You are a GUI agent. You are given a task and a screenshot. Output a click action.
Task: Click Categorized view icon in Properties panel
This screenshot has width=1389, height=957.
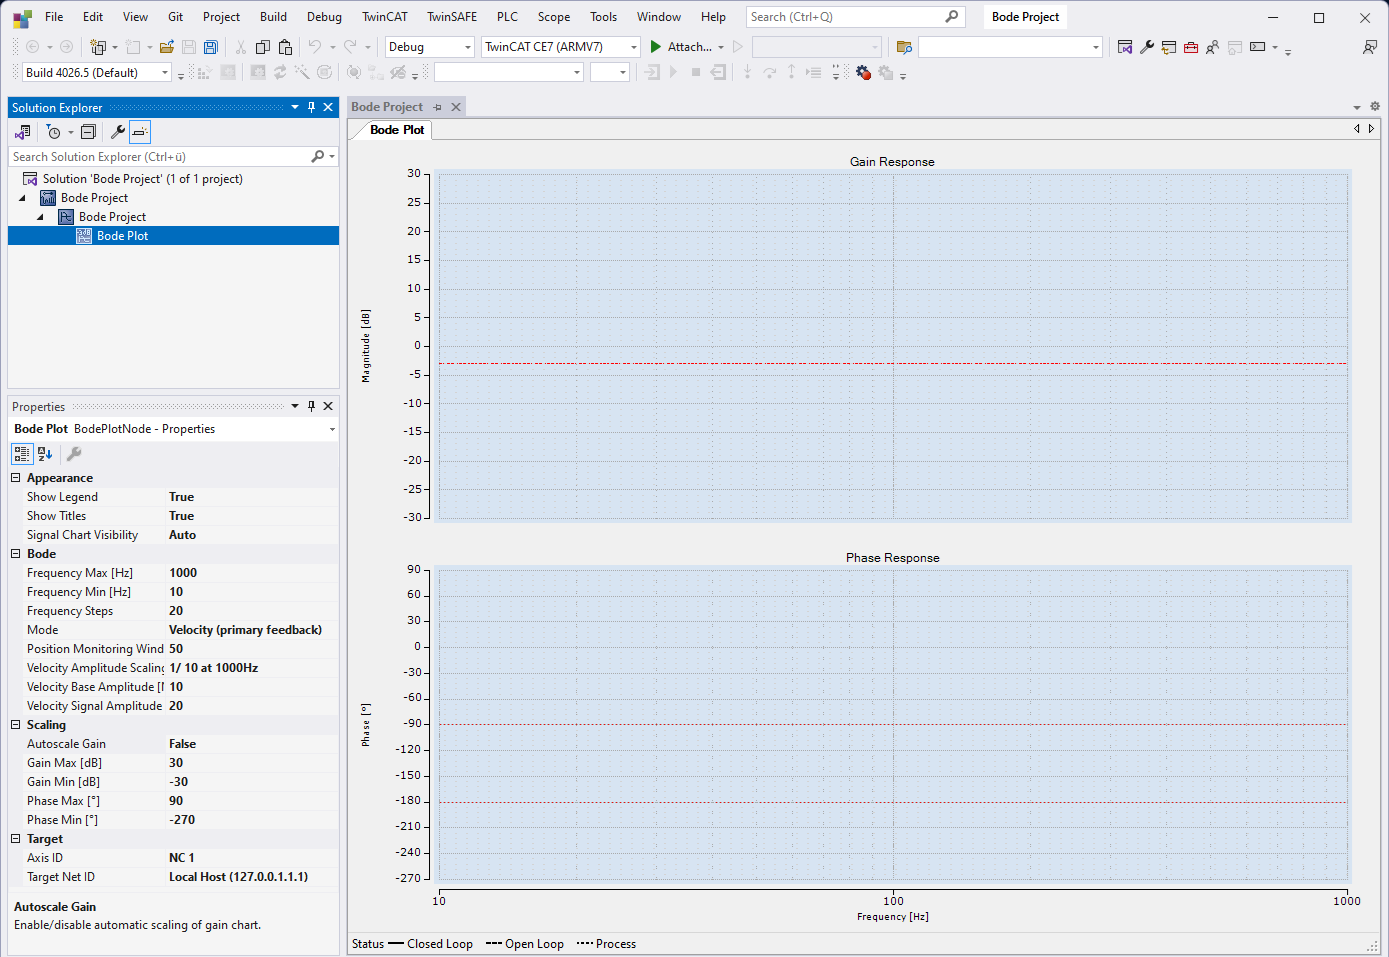pyautogui.click(x=22, y=454)
